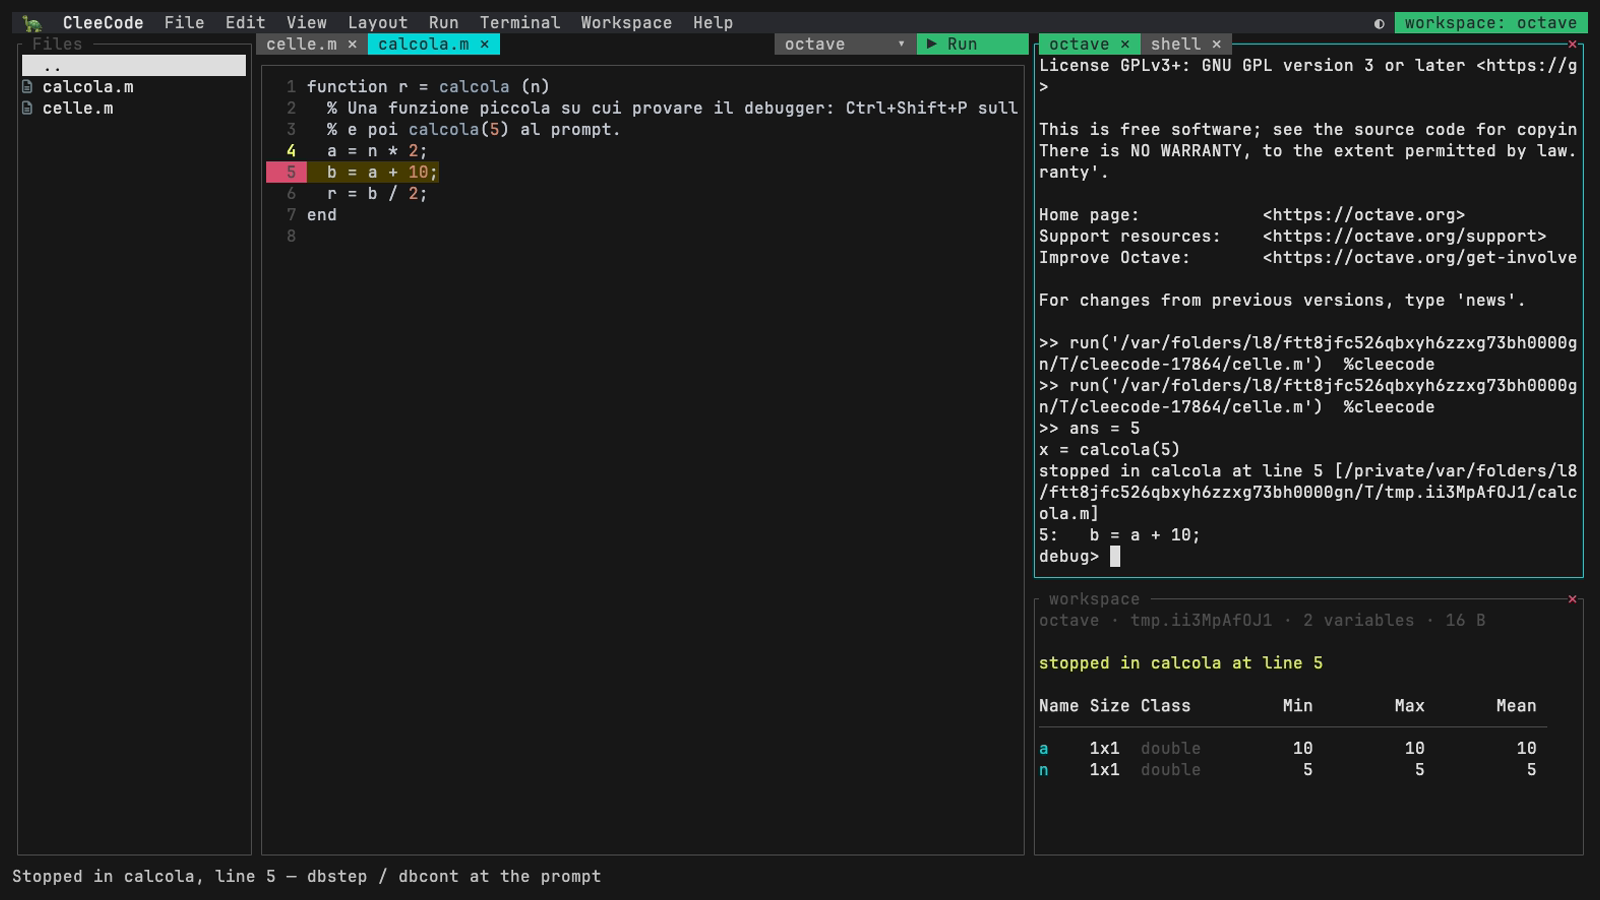Image resolution: width=1600 pixels, height=900 pixels.
Task: Switch to the octave terminal tab
Action: (1079, 44)
